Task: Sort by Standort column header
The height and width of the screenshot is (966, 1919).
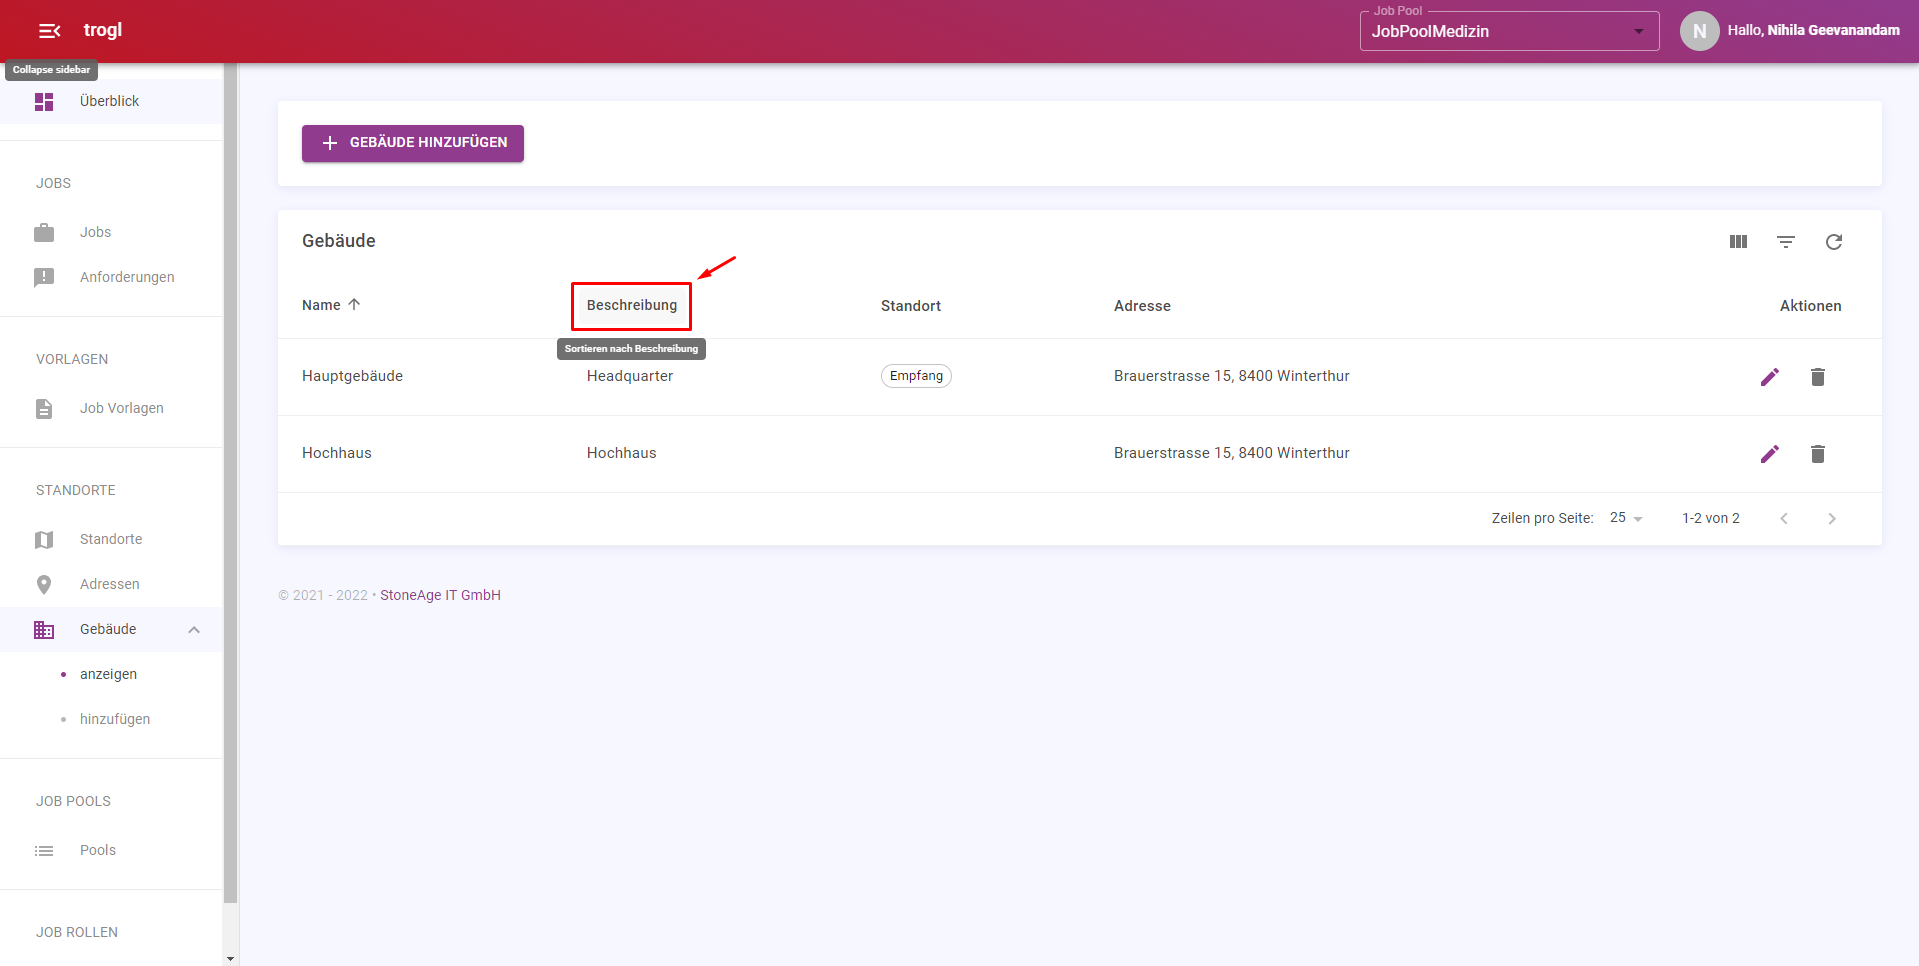Action: point(911,306)
